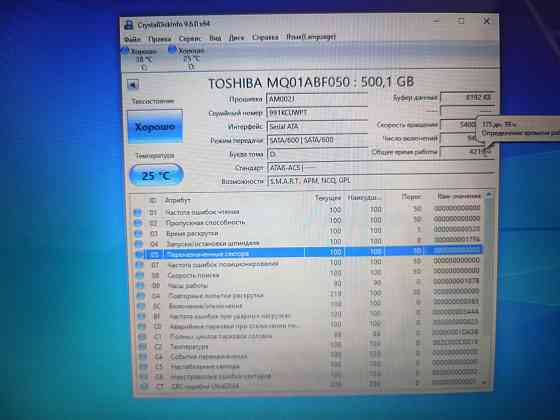
Task: Maximize the CrystalDiskInfo window
Action: (461, 21)
